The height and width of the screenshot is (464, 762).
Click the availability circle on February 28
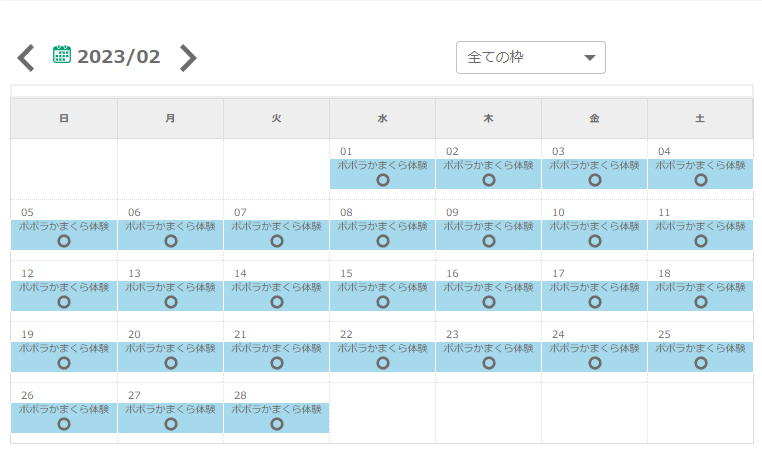pos(277,424)
